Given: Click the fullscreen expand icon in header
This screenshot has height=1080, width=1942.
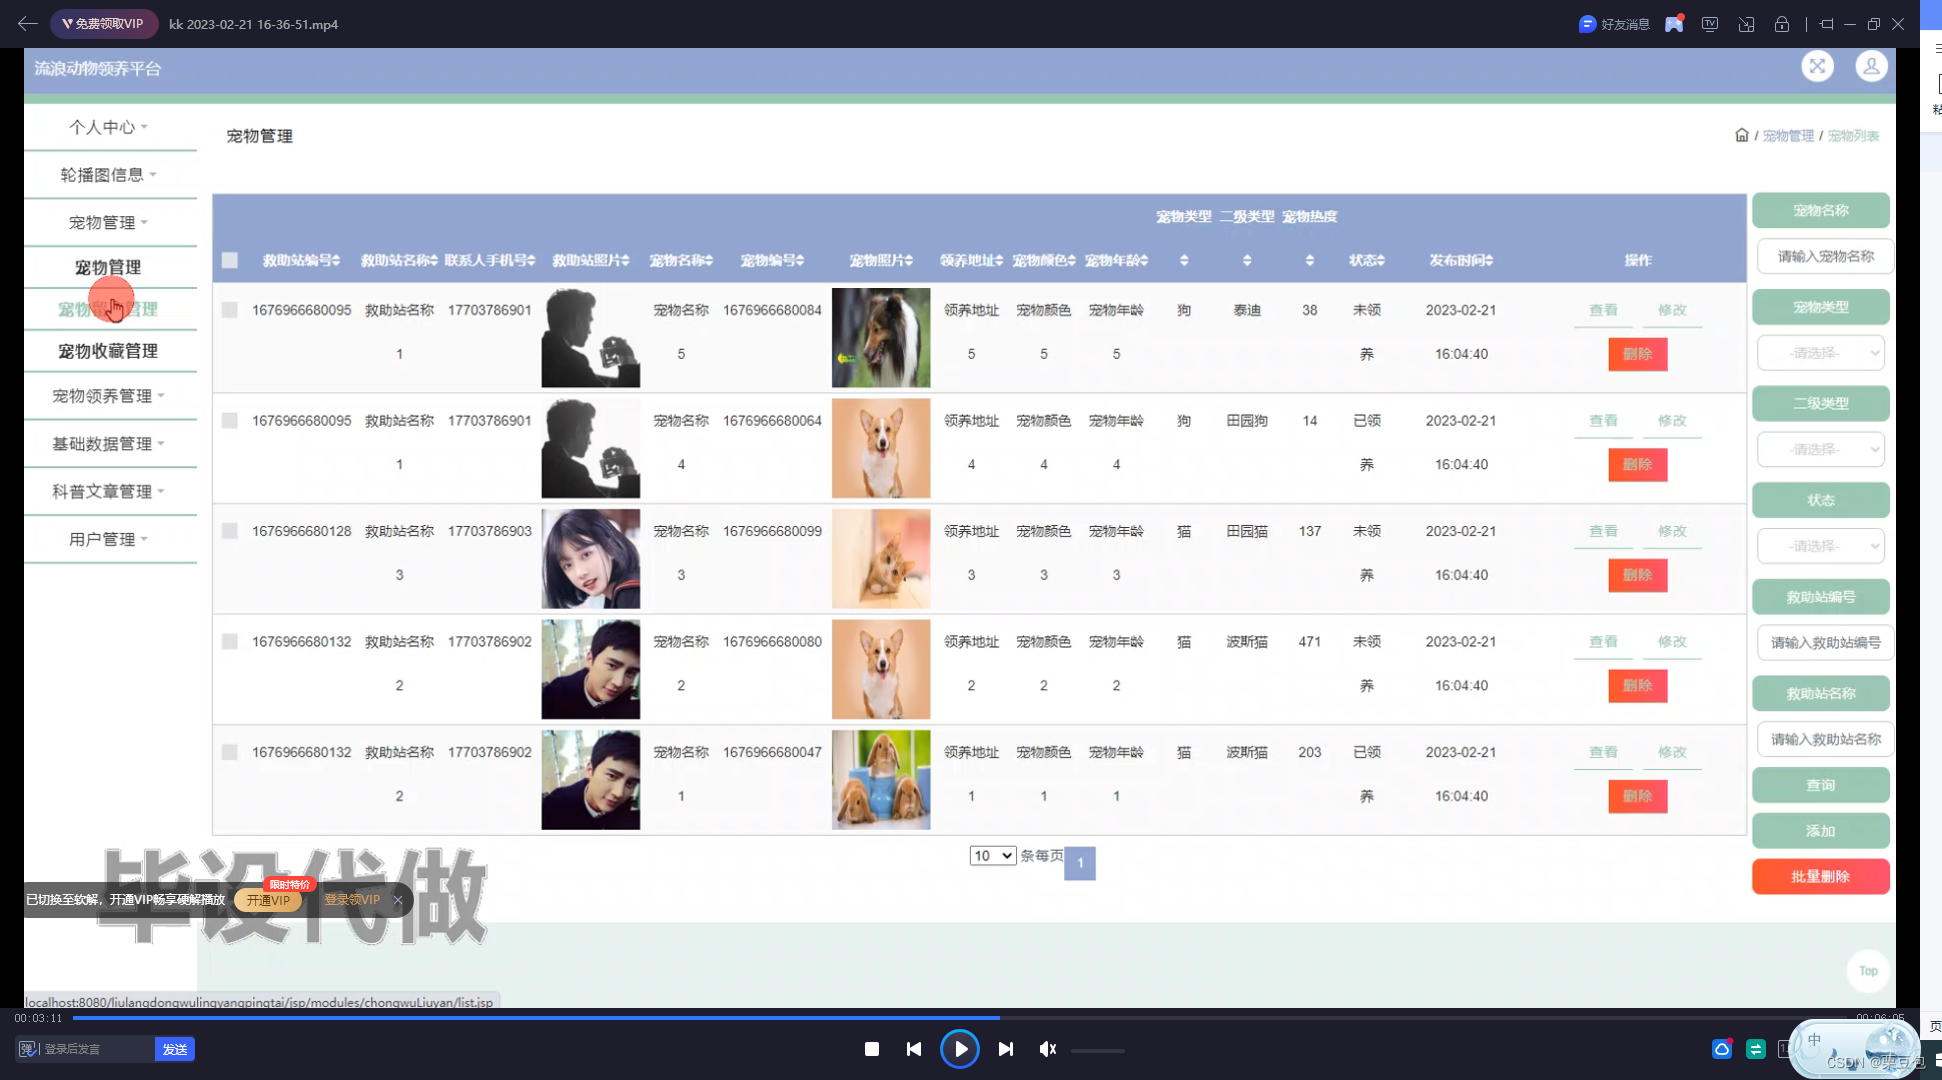Looking at the screenshot, I should point(1817,67).
